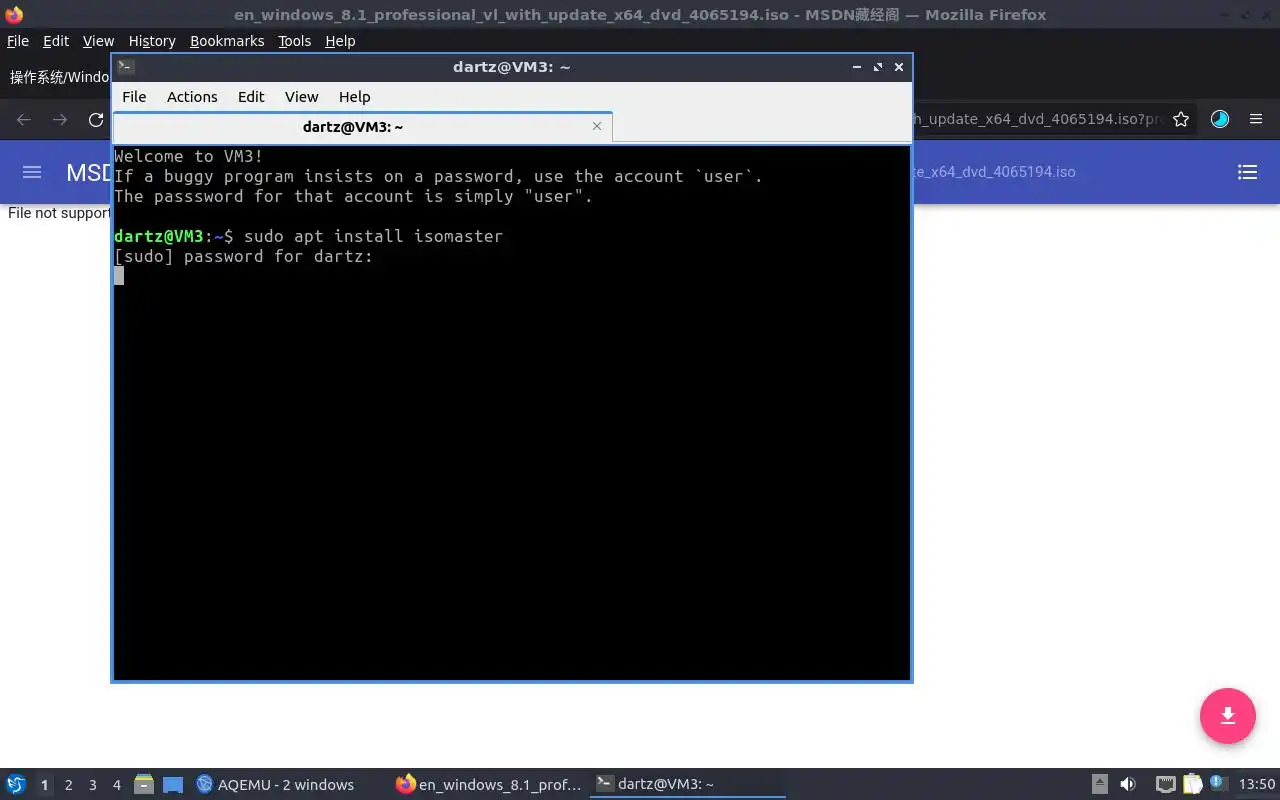
Task: Open the system start menu
Action: [16, 784]
